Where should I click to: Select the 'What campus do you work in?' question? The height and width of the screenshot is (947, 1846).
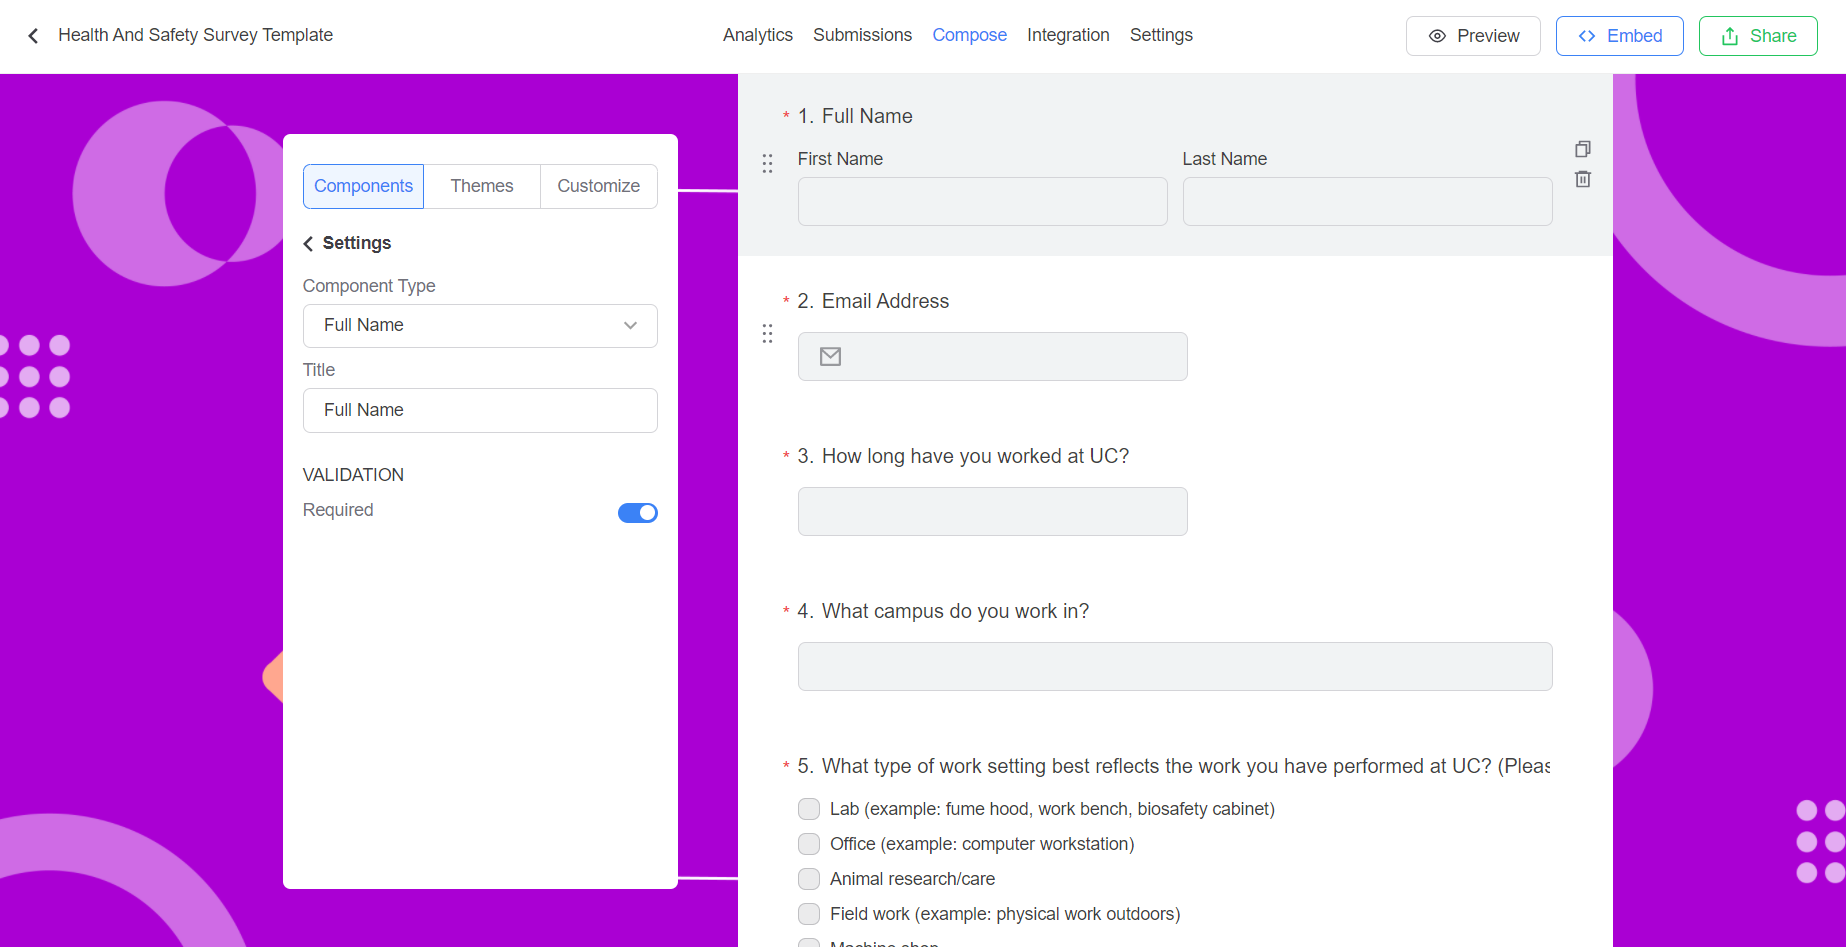pos(943,611)
